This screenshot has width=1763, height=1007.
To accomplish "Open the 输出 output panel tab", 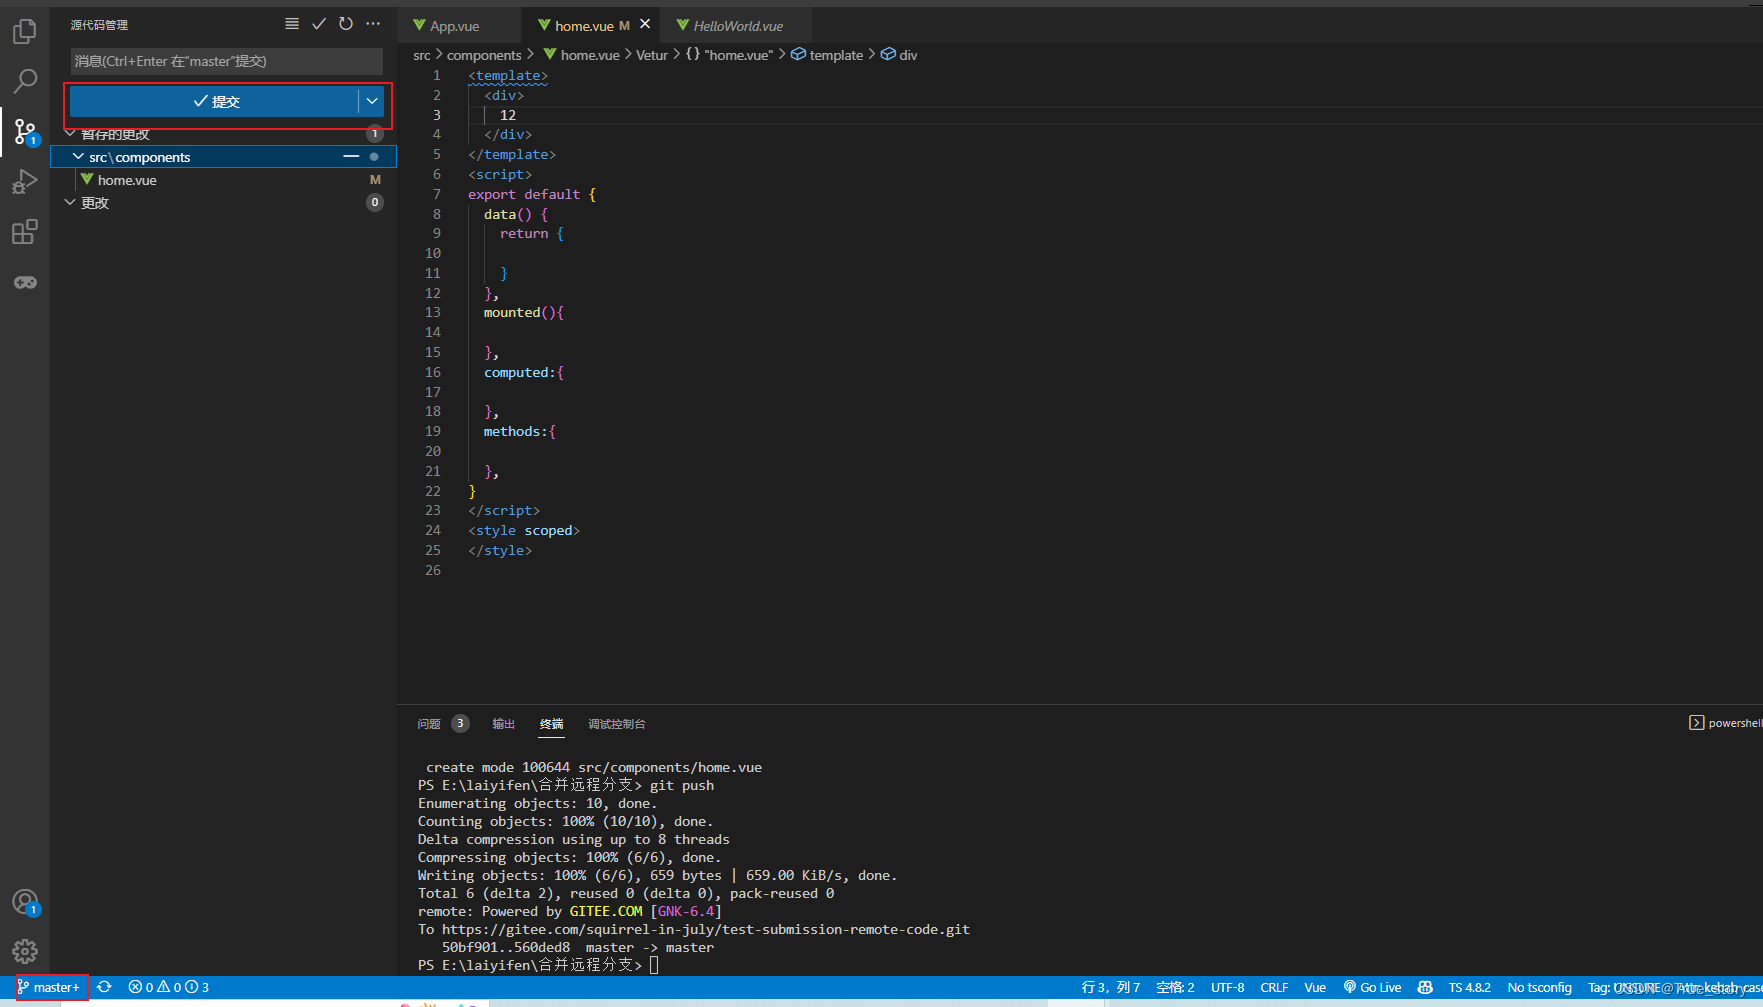I will [504, 723].
